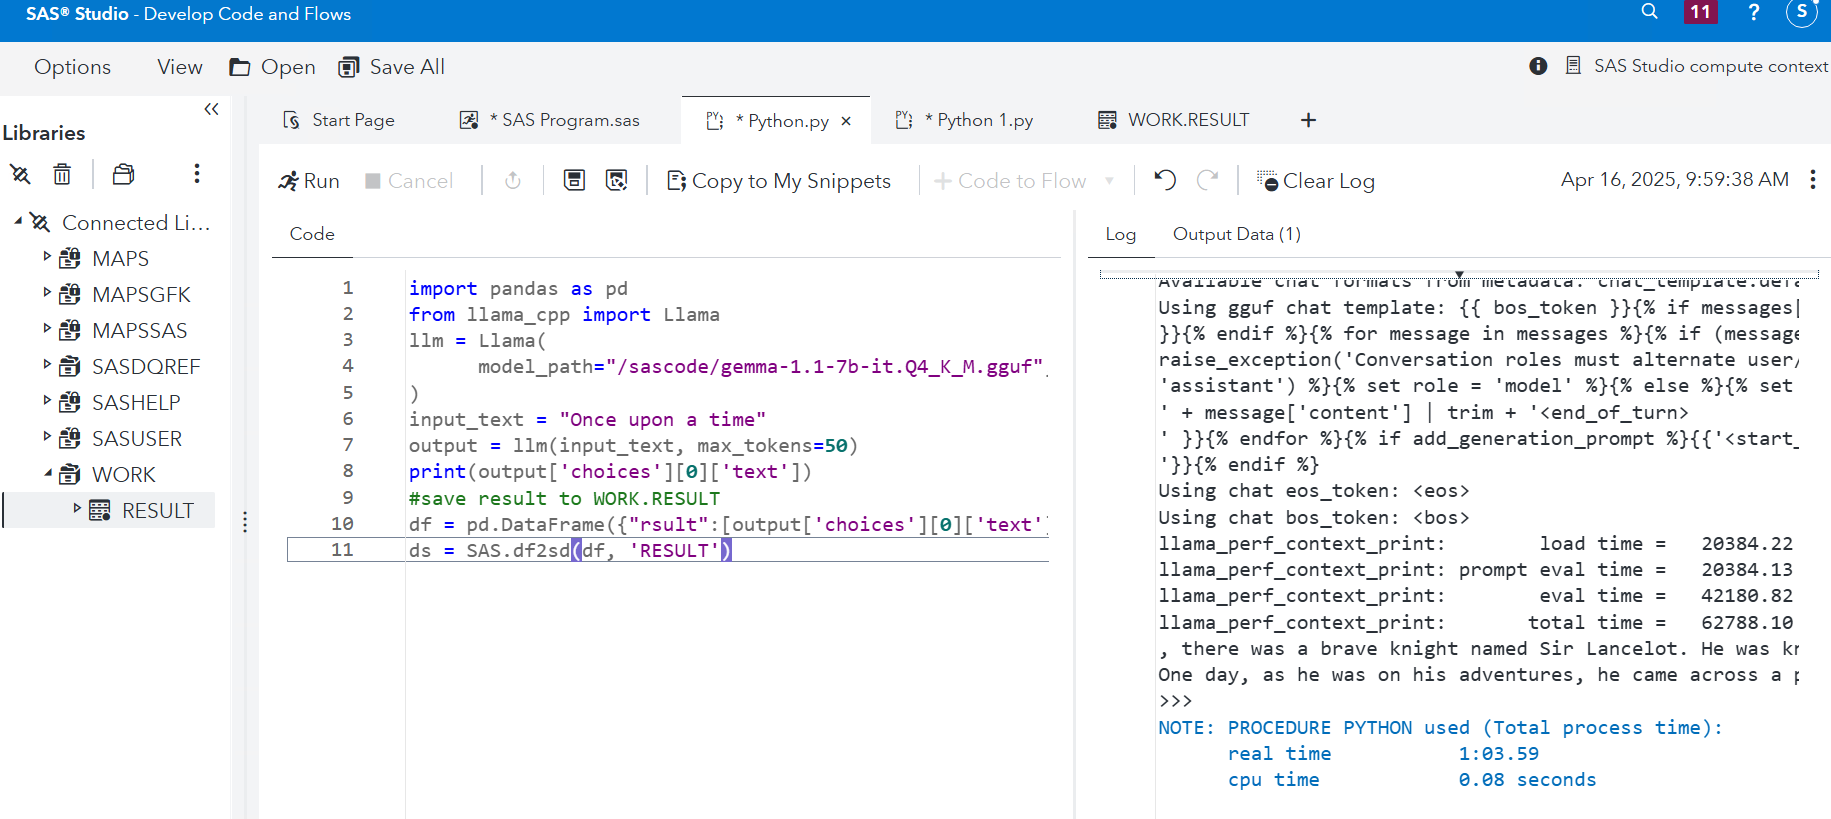Delete library using trash icon
1831x819 pixels.
[x=62, y=174]
